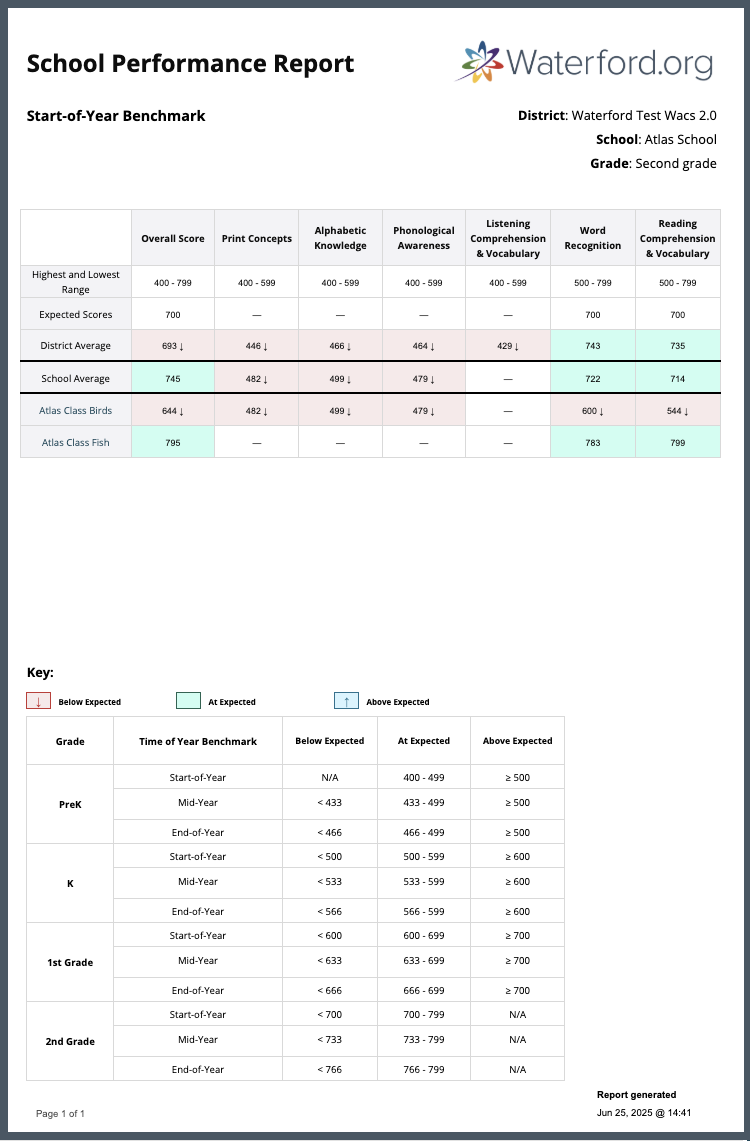Viewport: 750px width, 1141px height.
Task: Click the 766 - 799 At Expected cell
Action: (x=424, y=1069)
